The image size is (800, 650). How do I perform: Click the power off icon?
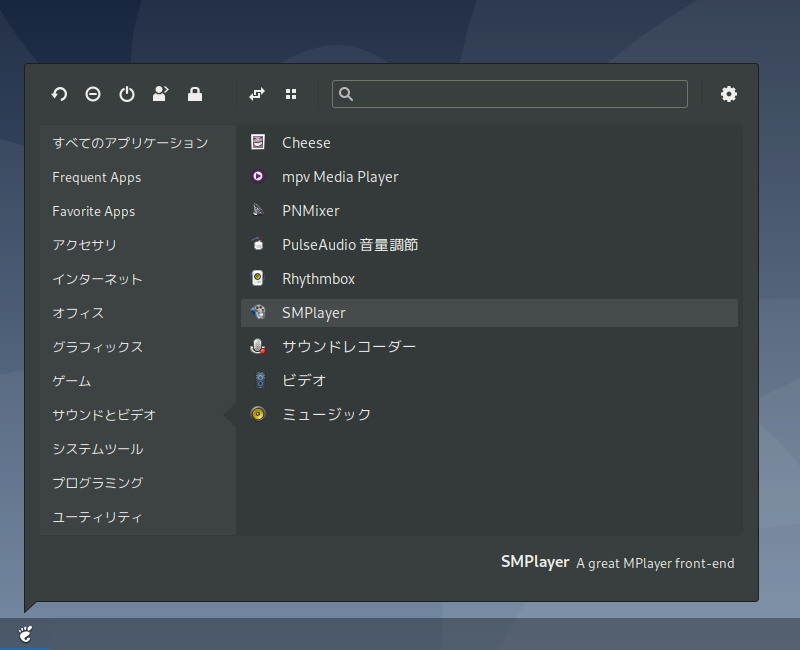(127, 94)
